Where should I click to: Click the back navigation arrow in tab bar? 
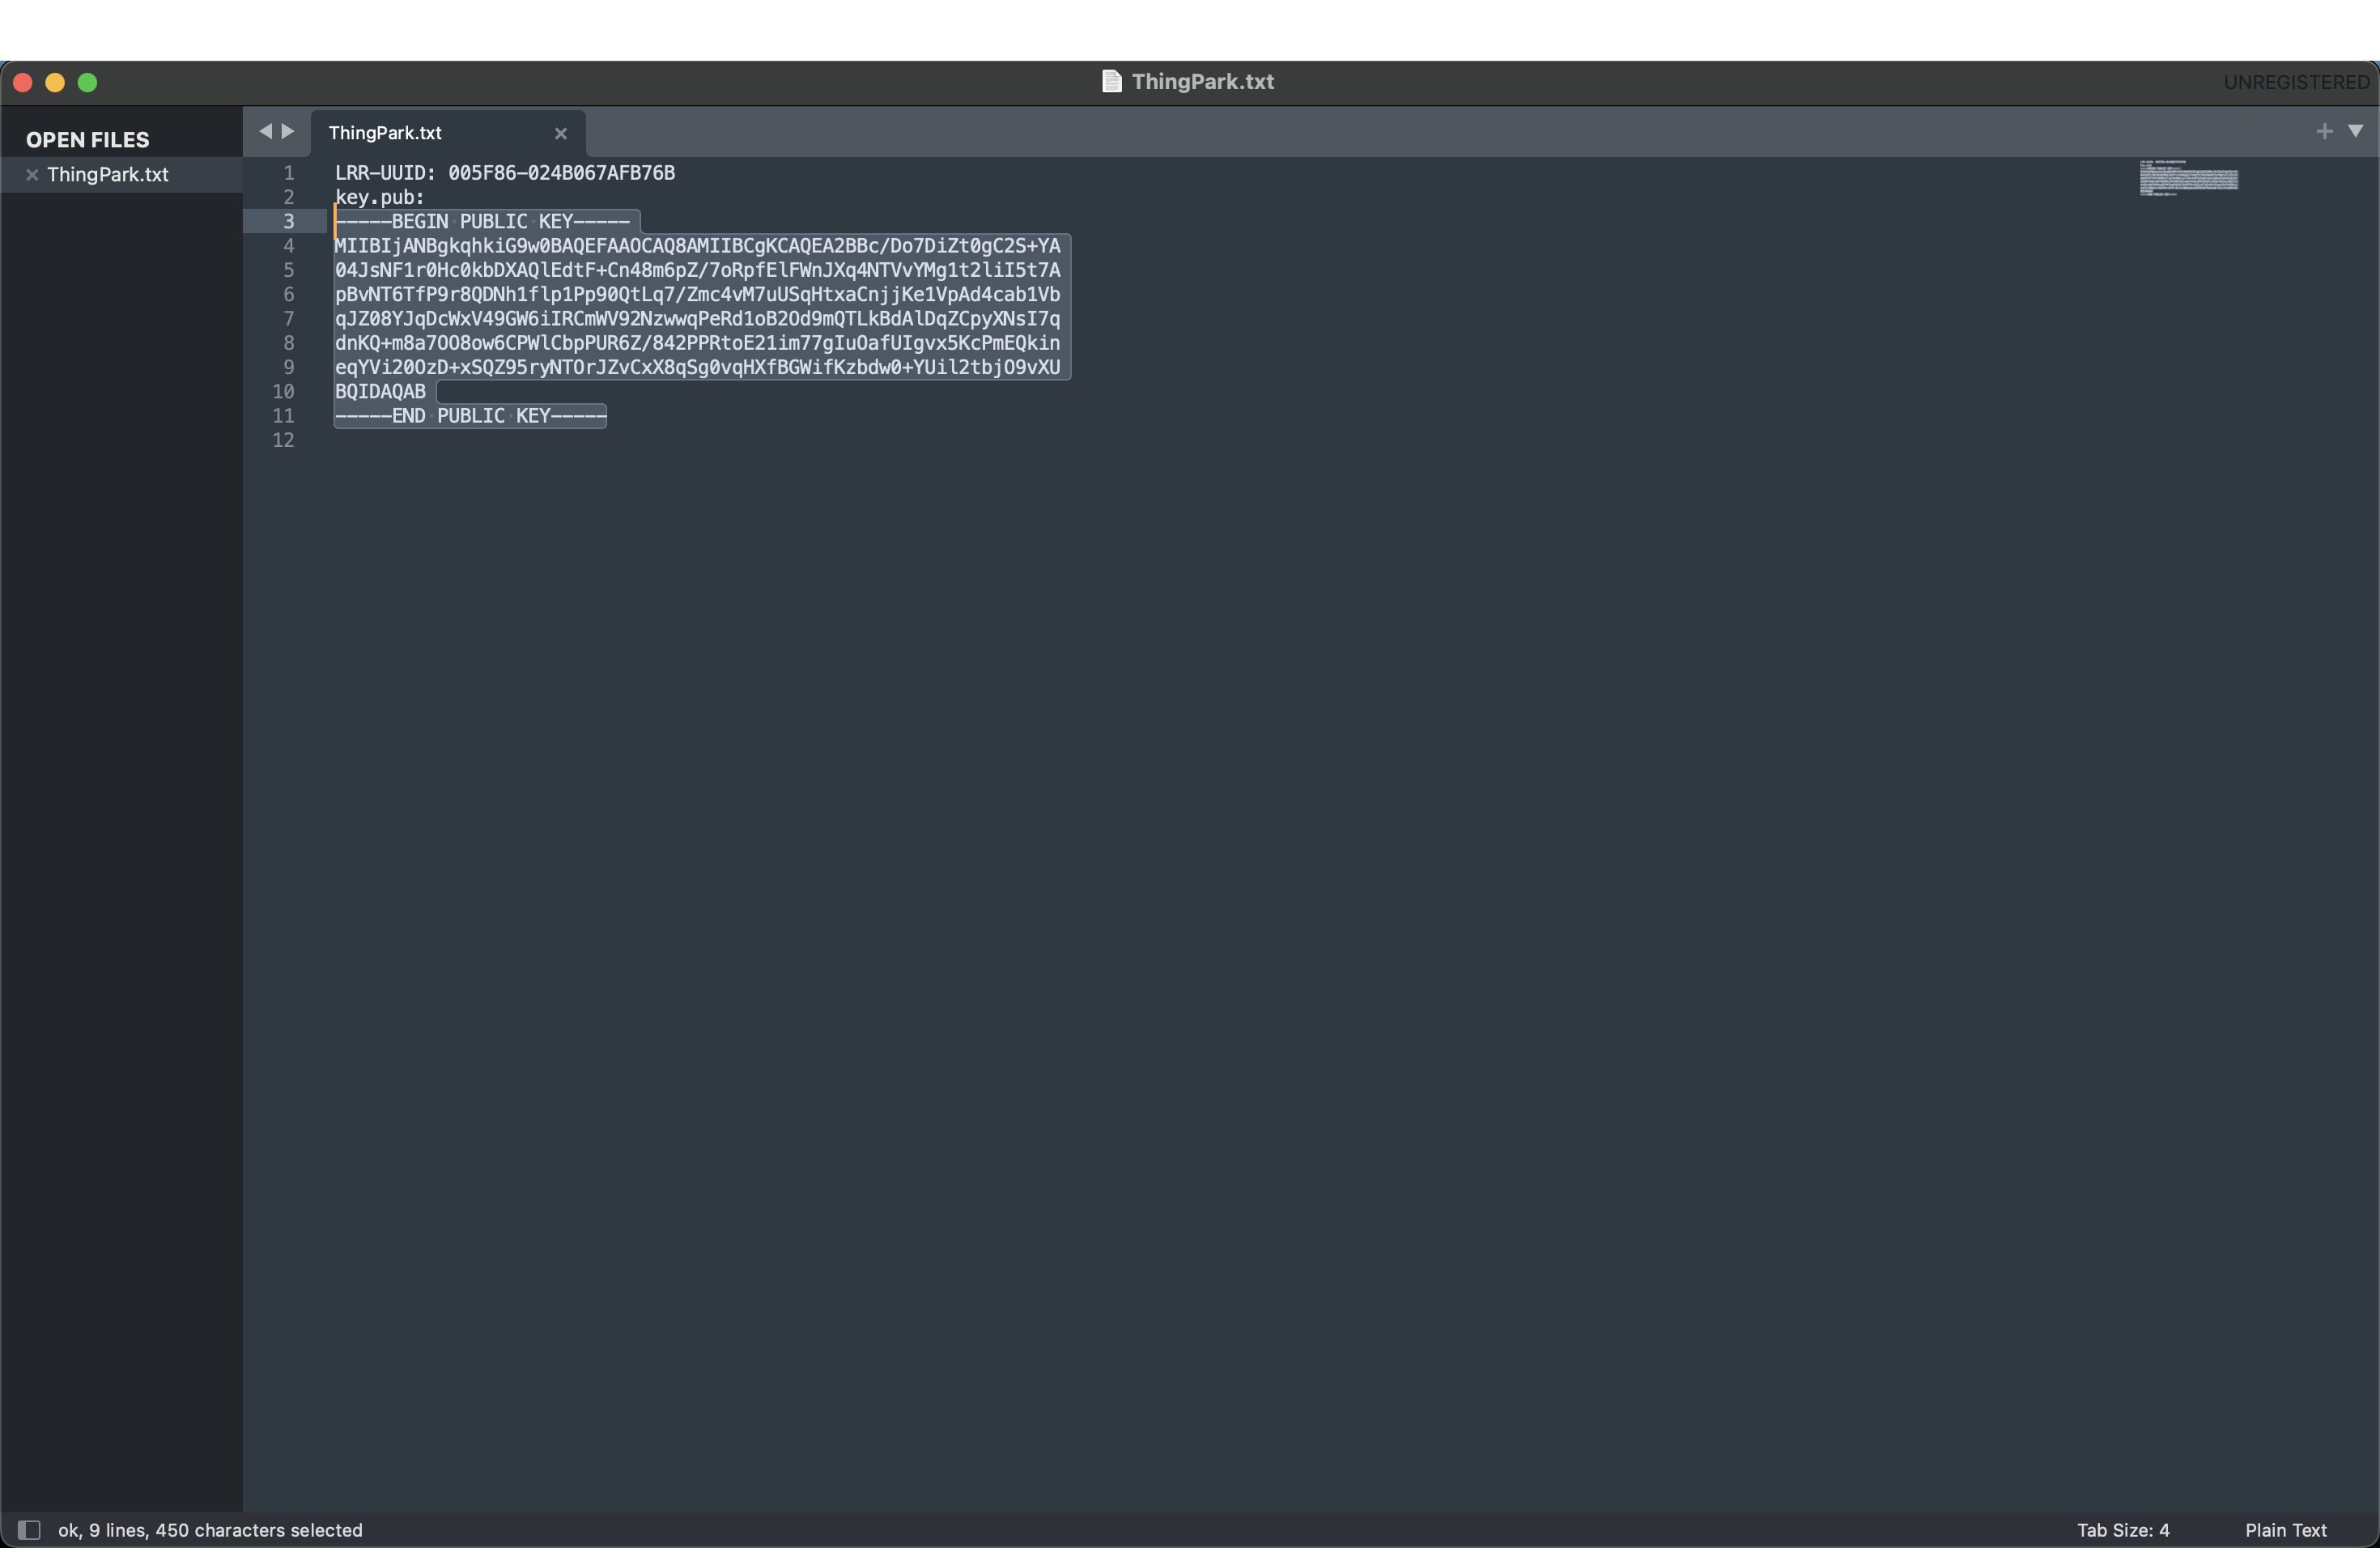point(265,131)
